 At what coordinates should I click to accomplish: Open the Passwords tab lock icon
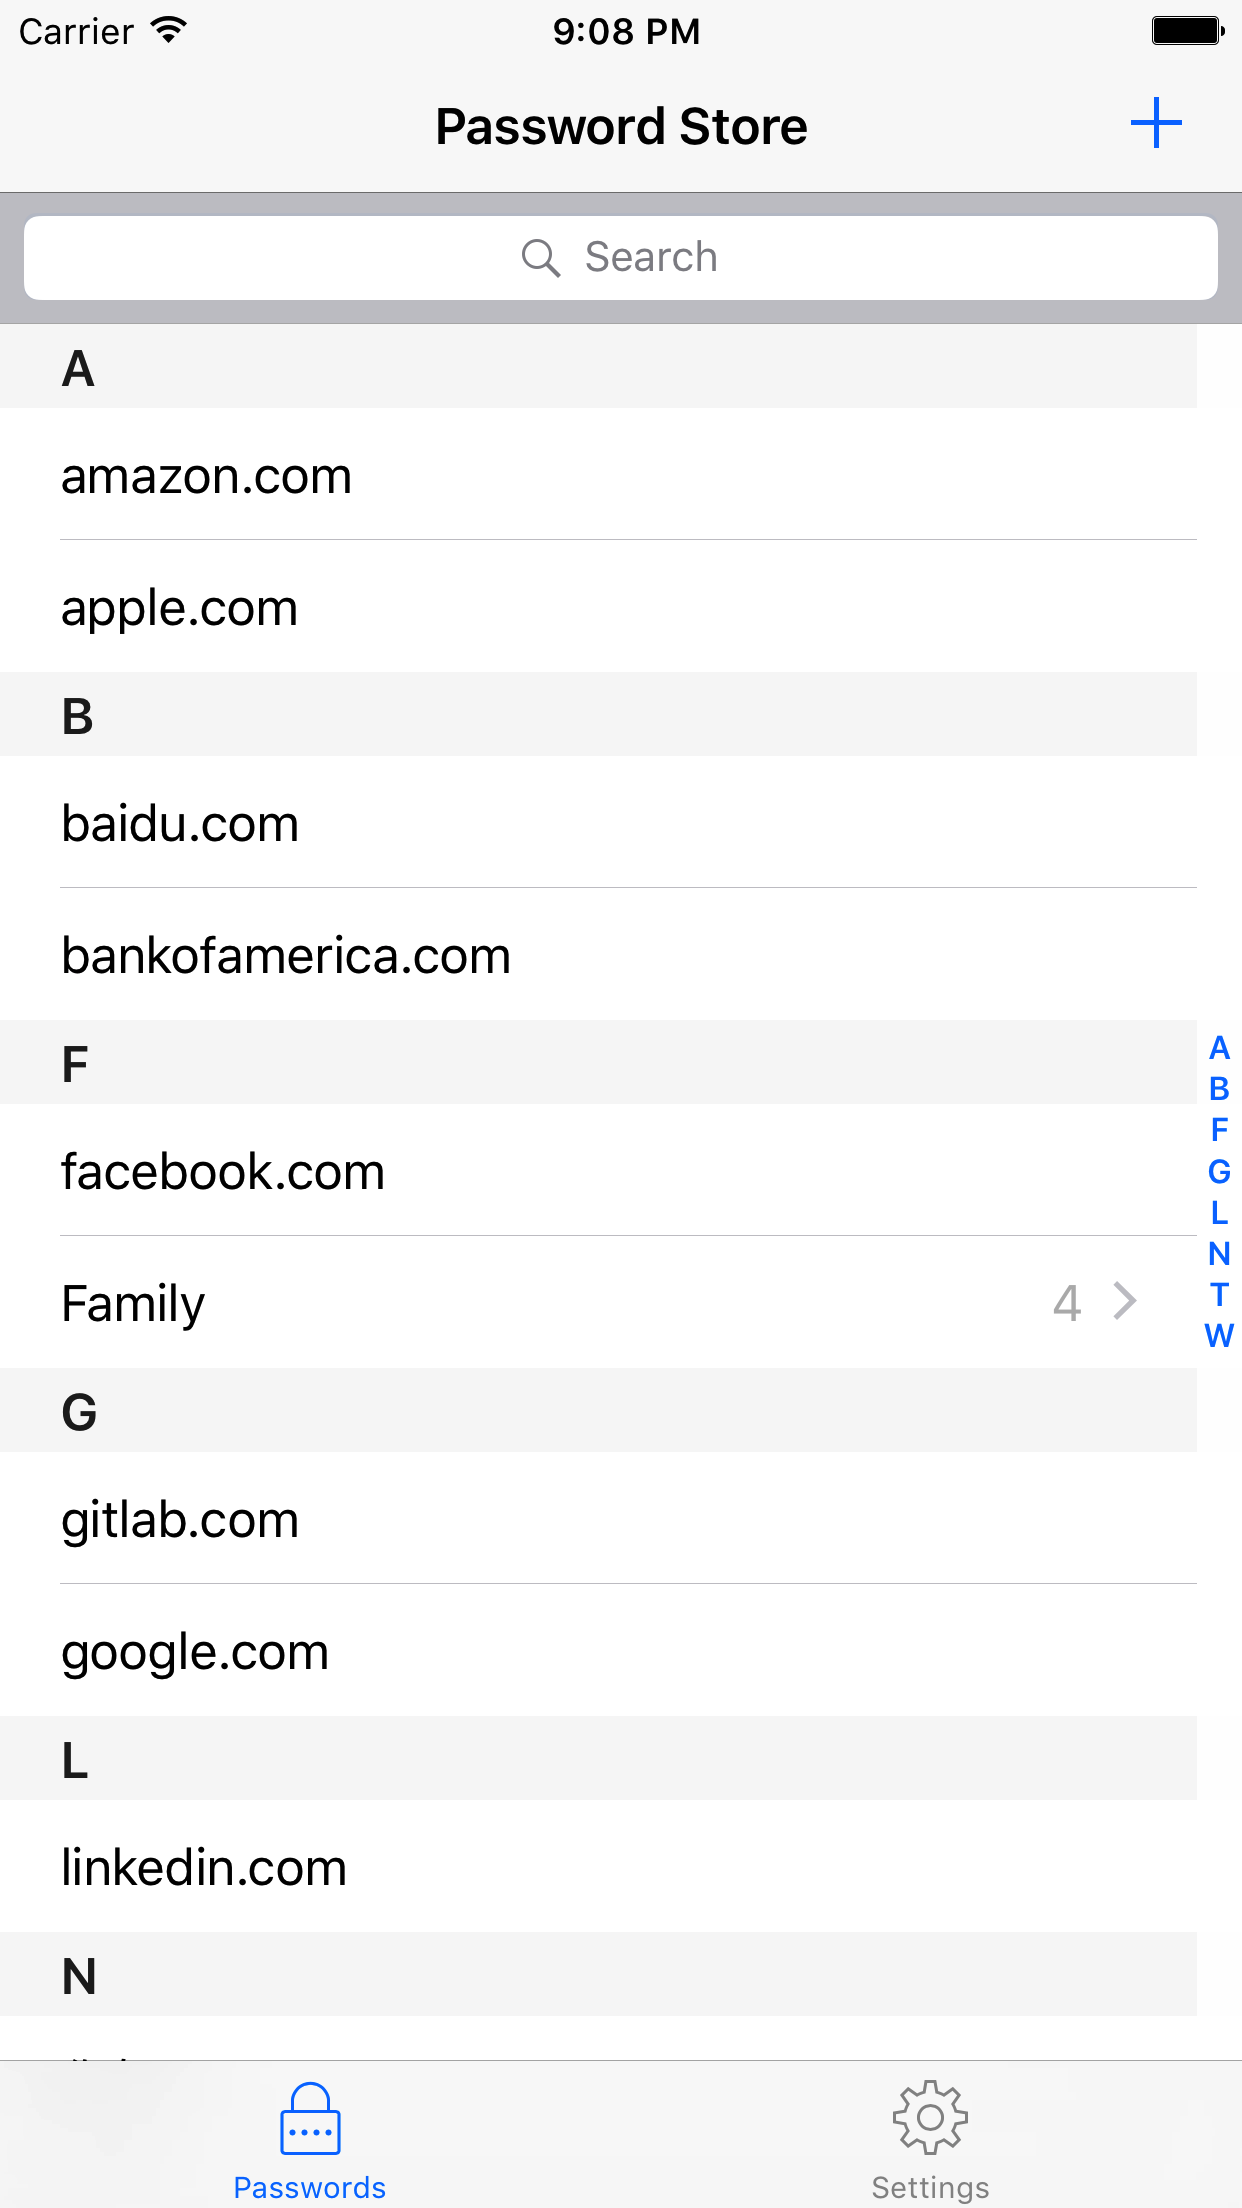click(310, 2120)
